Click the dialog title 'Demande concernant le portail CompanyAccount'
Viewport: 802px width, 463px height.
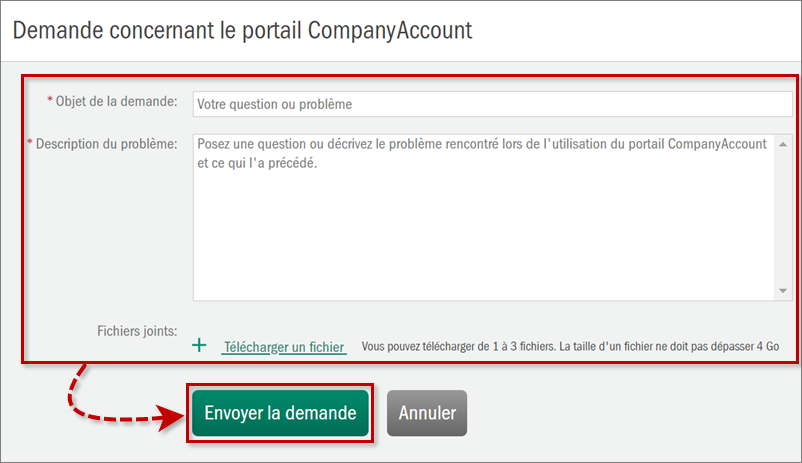[x=242, y=30]
